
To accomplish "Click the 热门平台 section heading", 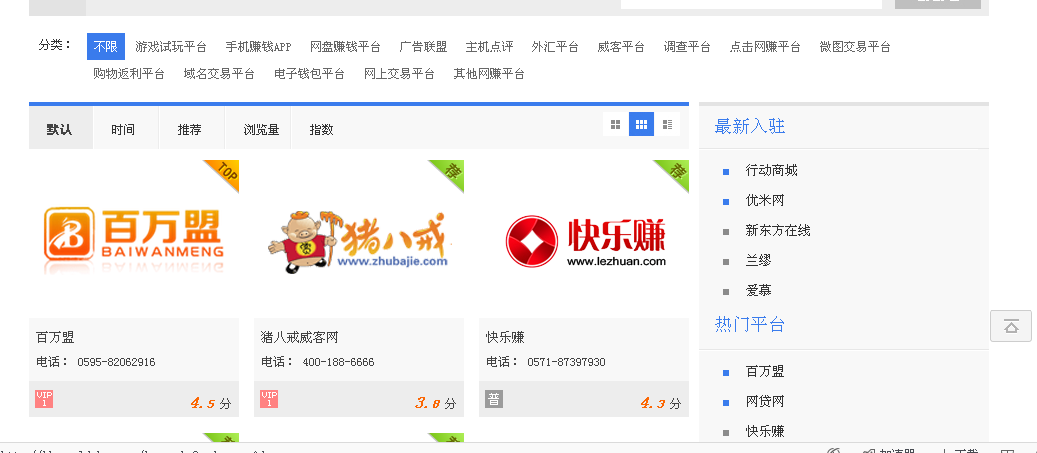I will tap(750, 325).
